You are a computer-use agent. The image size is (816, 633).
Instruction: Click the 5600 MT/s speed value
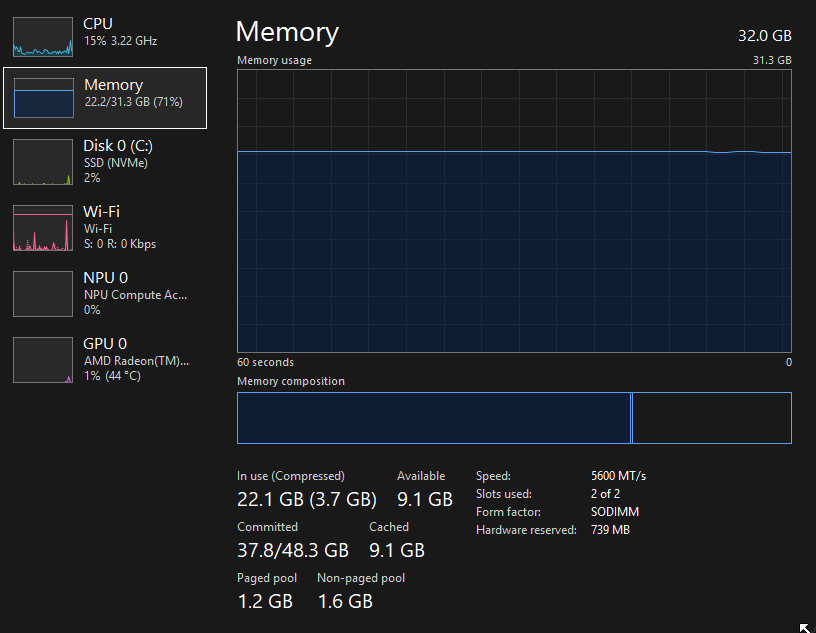coord(618,476)
